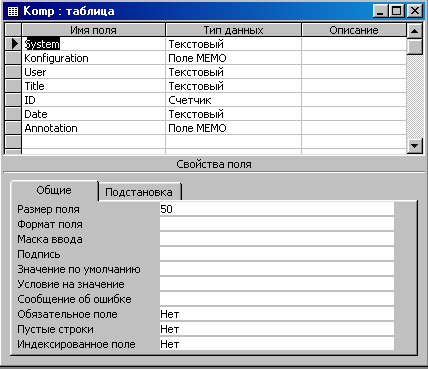428x369 pixels.
Task: Click the Размер поля value 50
Action: pos(277,209)
